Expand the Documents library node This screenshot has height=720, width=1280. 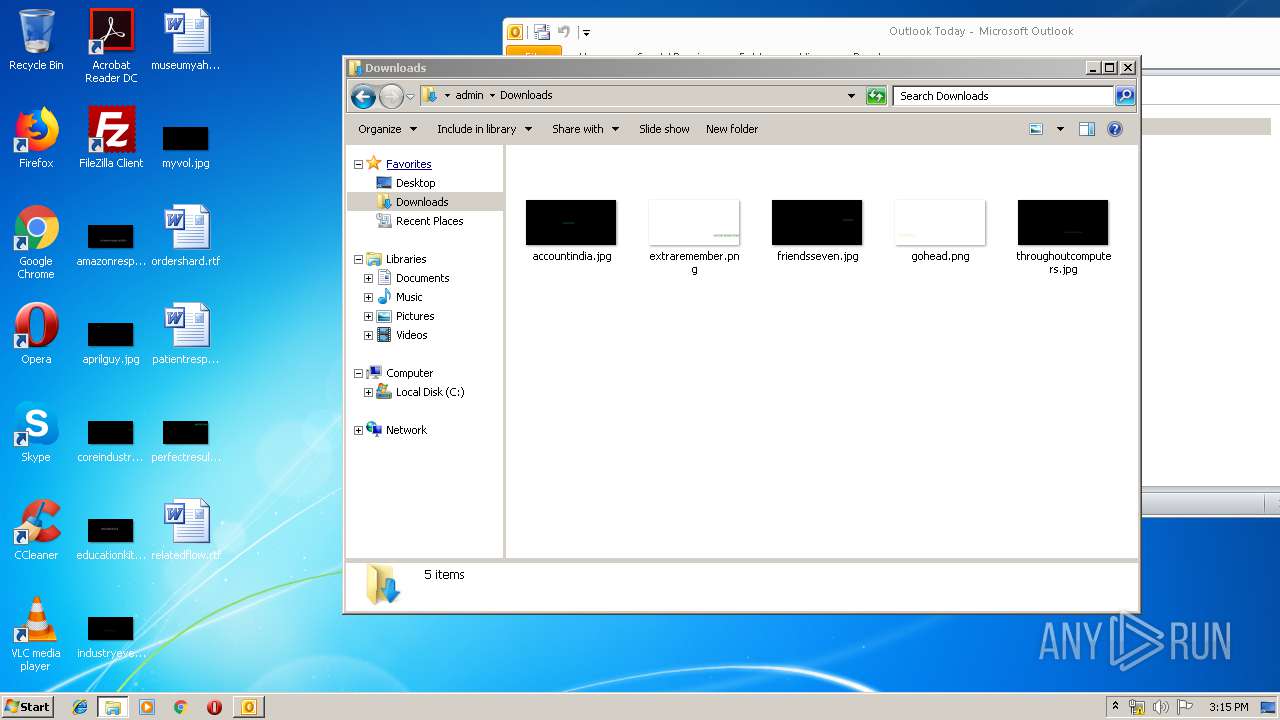click(x=368, y=278)
